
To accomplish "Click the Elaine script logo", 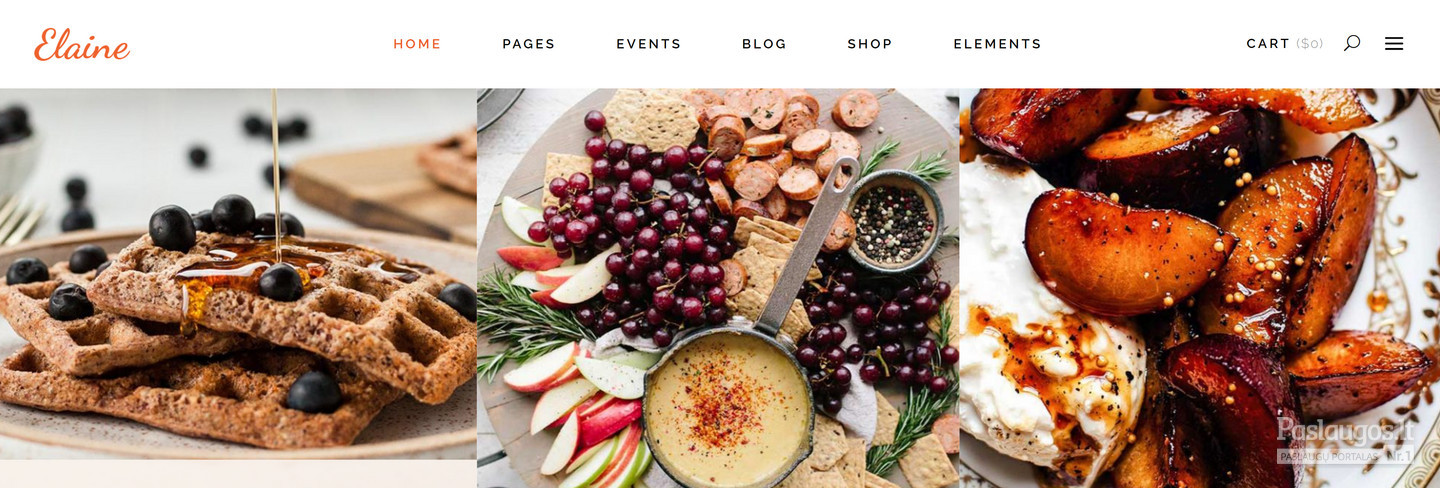I will (x=82, y=44).
